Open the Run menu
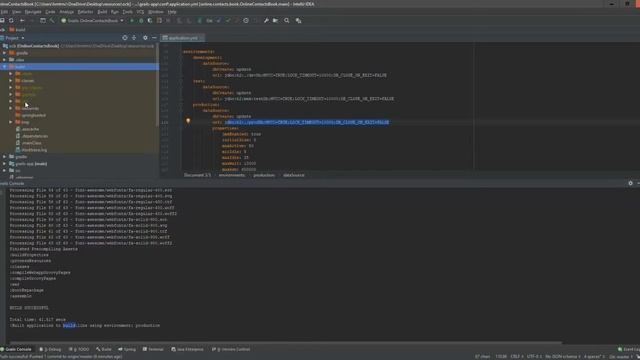 tap(115, 12)
